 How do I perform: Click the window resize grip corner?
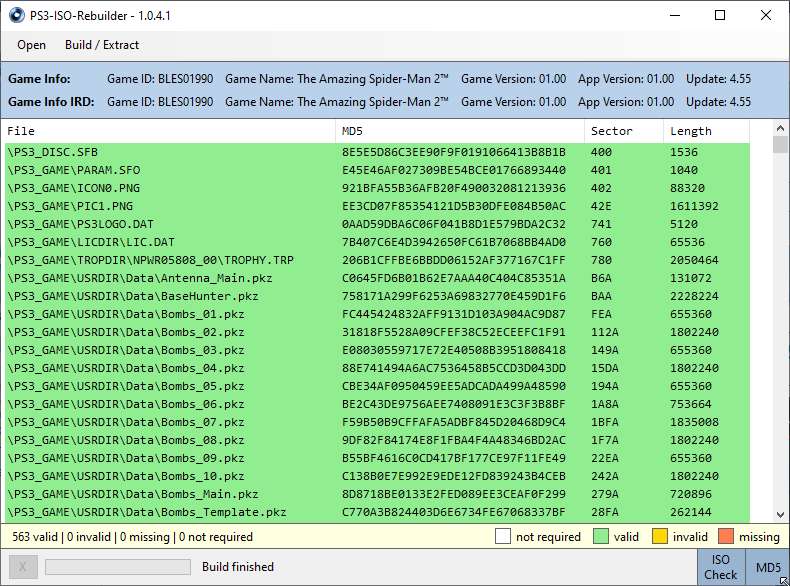[785, 581]
